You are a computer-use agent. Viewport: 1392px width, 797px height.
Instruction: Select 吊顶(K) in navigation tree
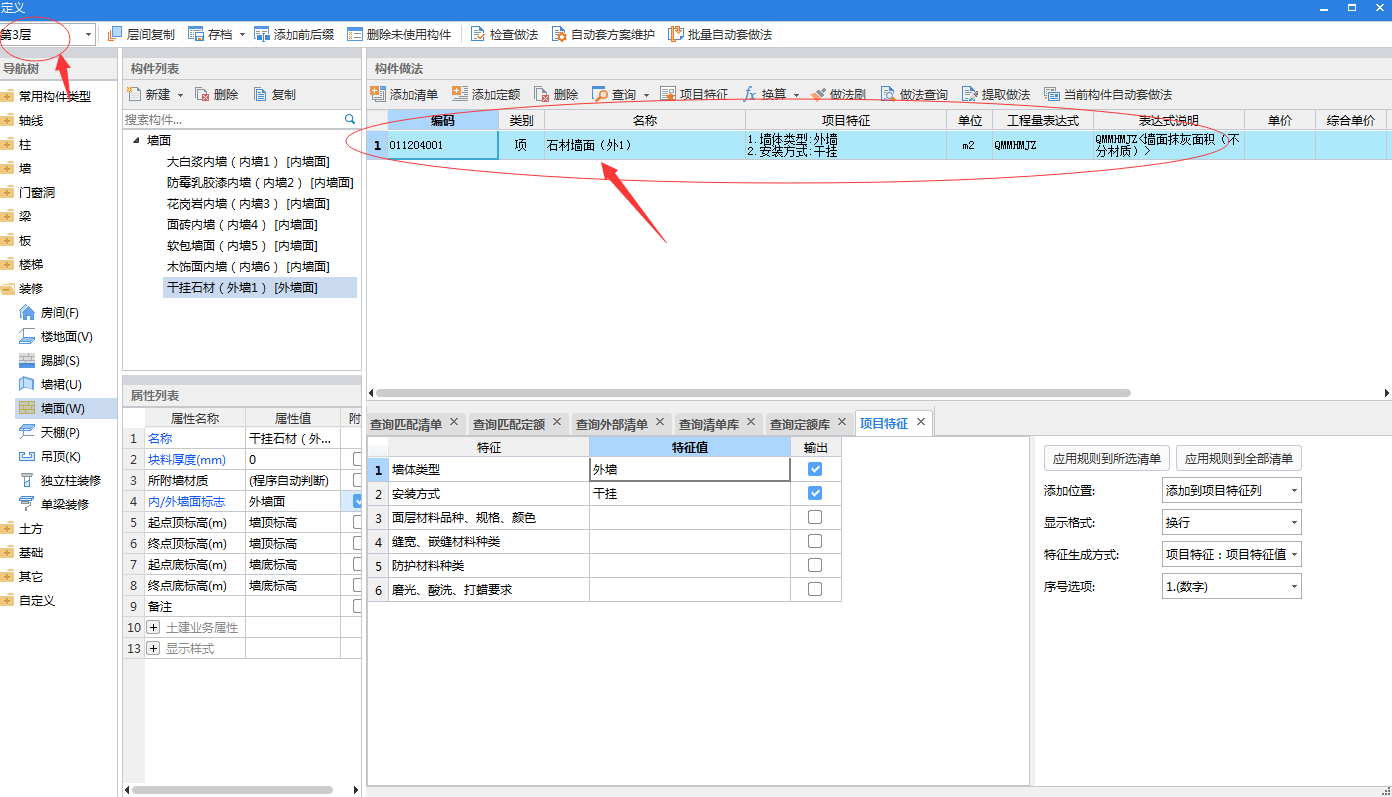pos(60,456)
